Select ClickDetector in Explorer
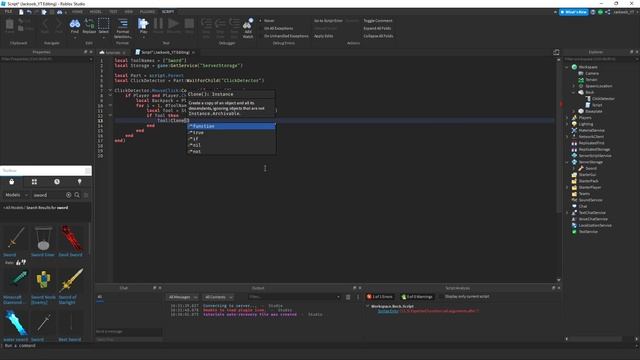This screenshot has height=360, width=640. click(x=603, y=99)
